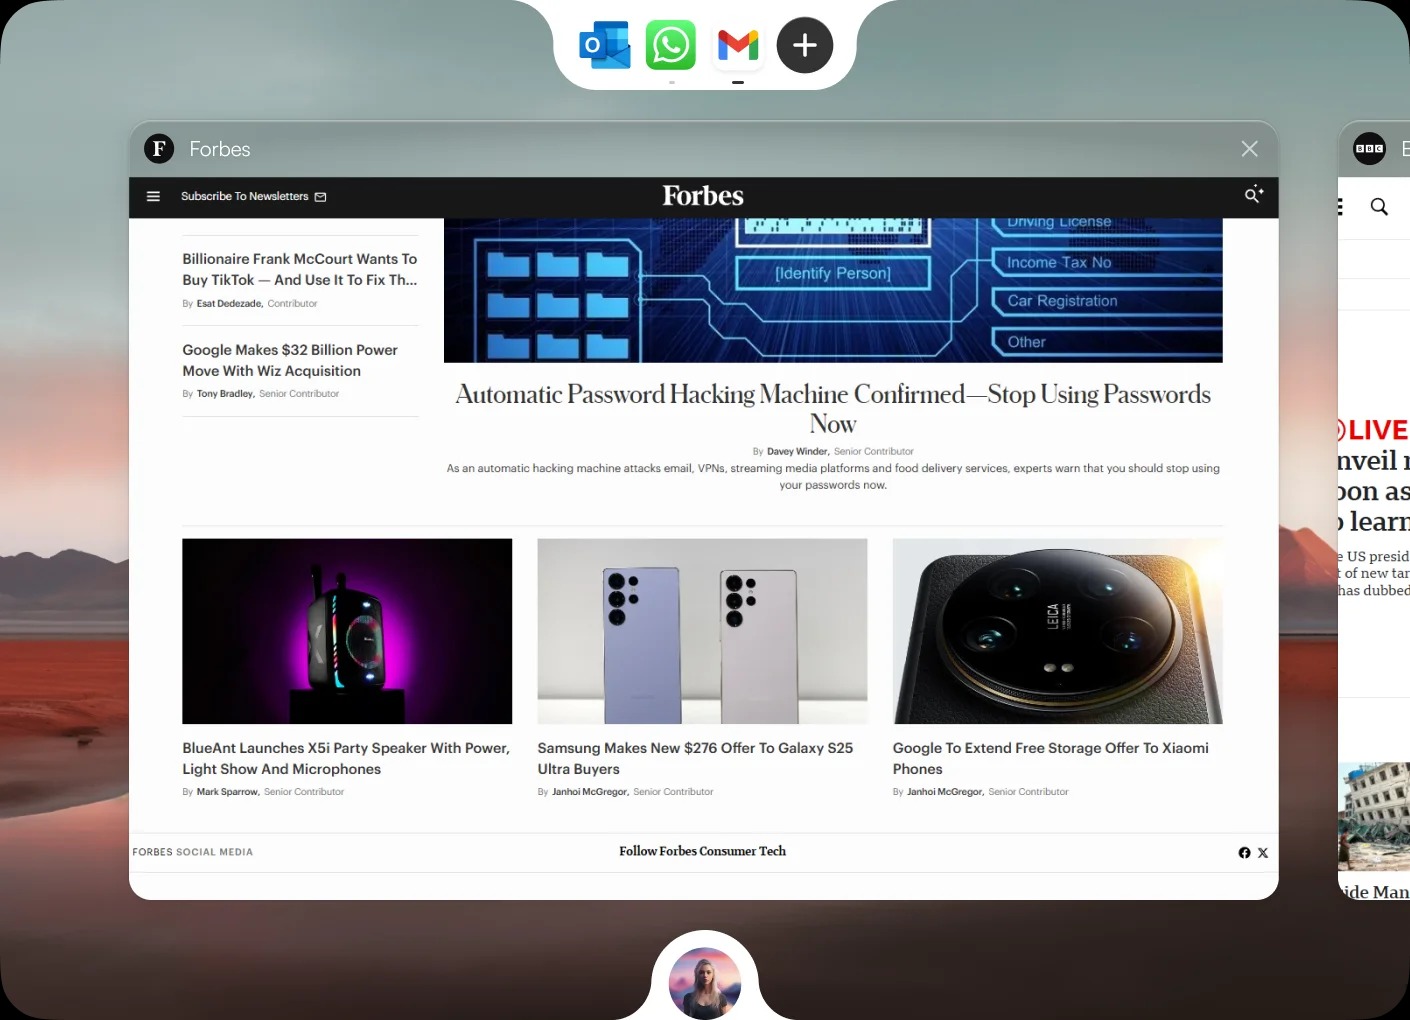Viewport: 1410px width, 1020px height.
Task: Open Forbes X social icon
Action: (x=1263, y=853)
